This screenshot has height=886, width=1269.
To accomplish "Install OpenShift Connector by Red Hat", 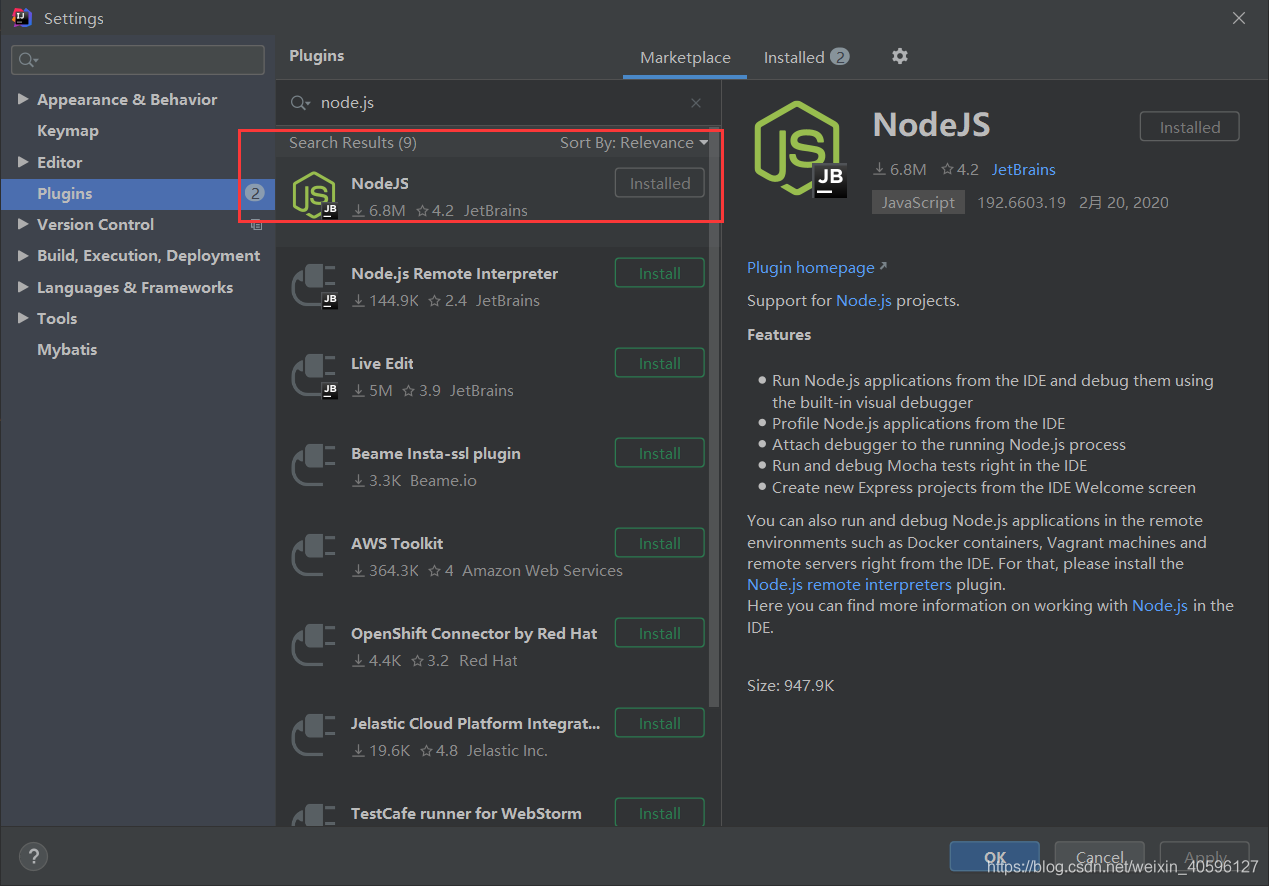I will pos(659,633).
